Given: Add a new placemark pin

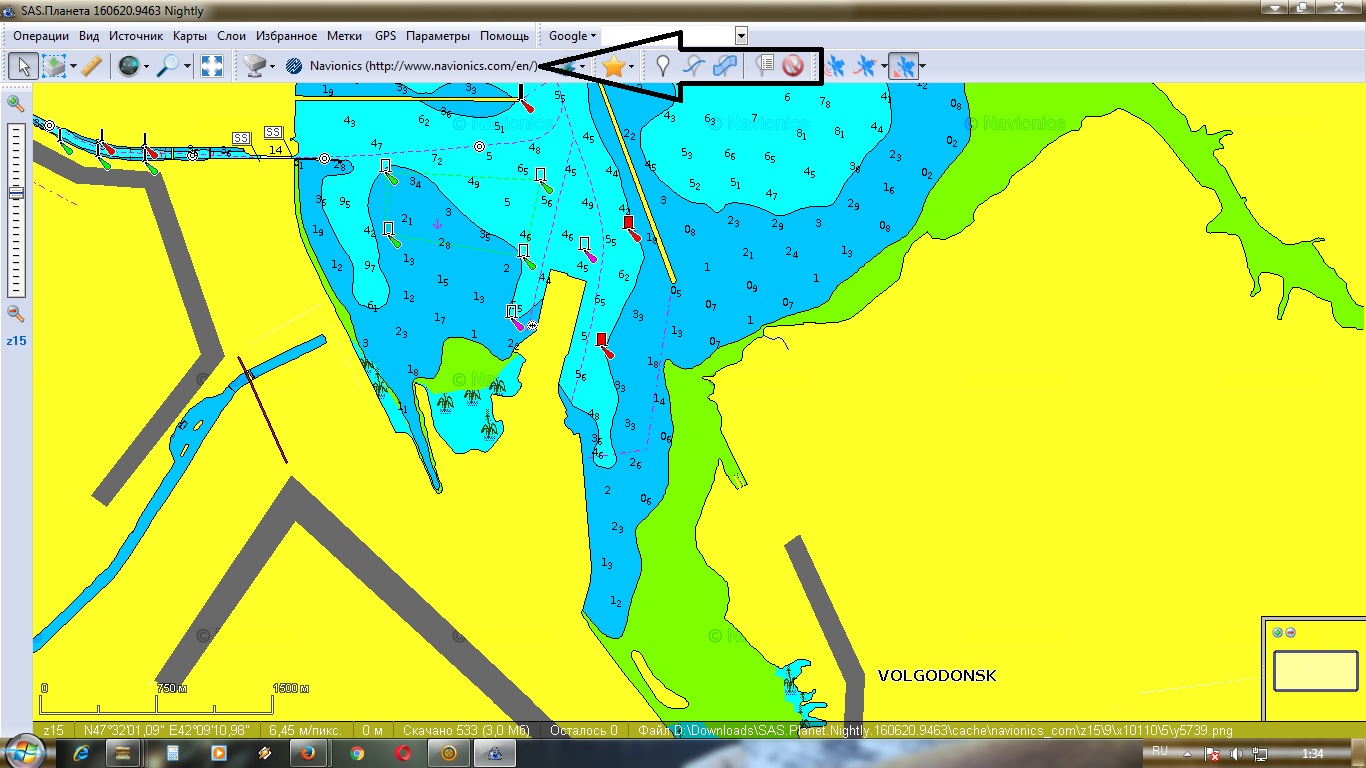Looking at the screenshot, I should 662,66.
